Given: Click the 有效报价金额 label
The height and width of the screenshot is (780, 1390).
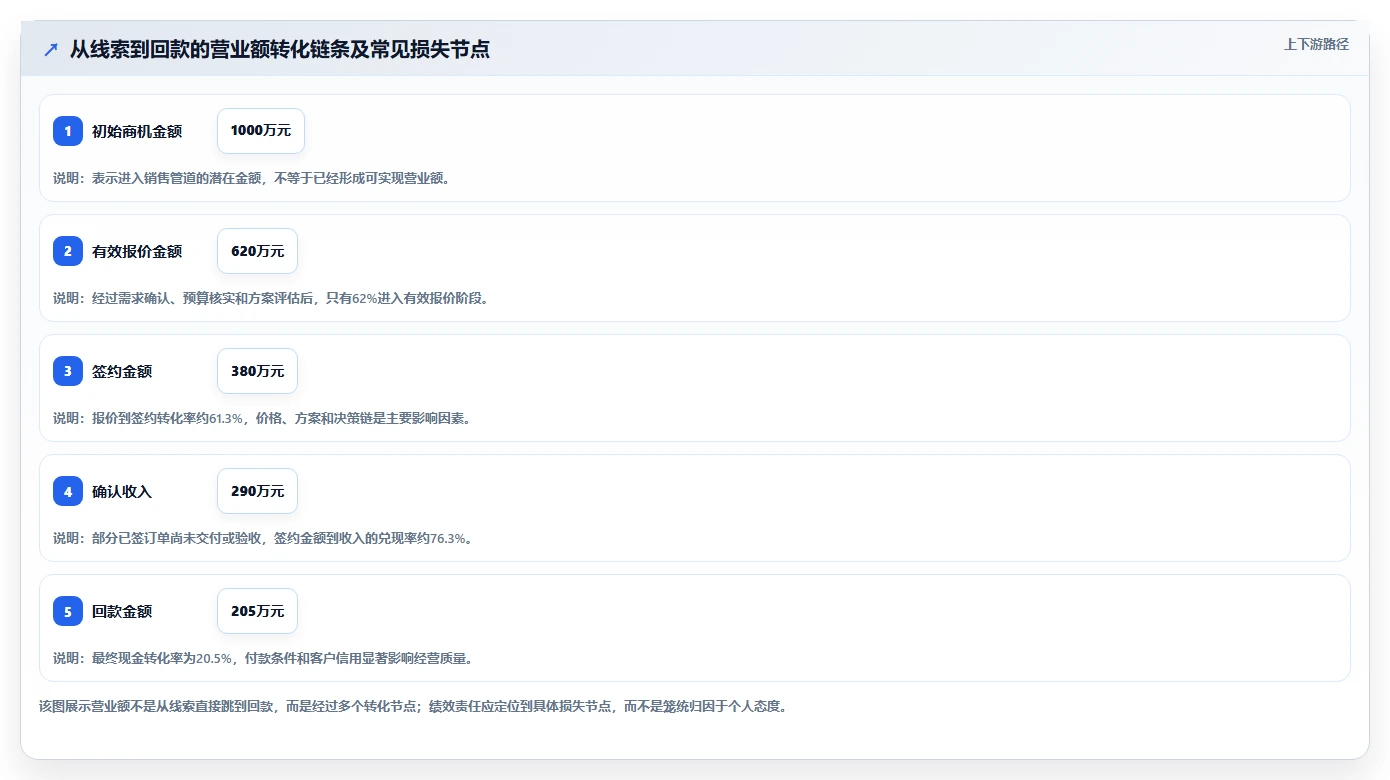Looking at the screenshot, I should coord(137,251).
